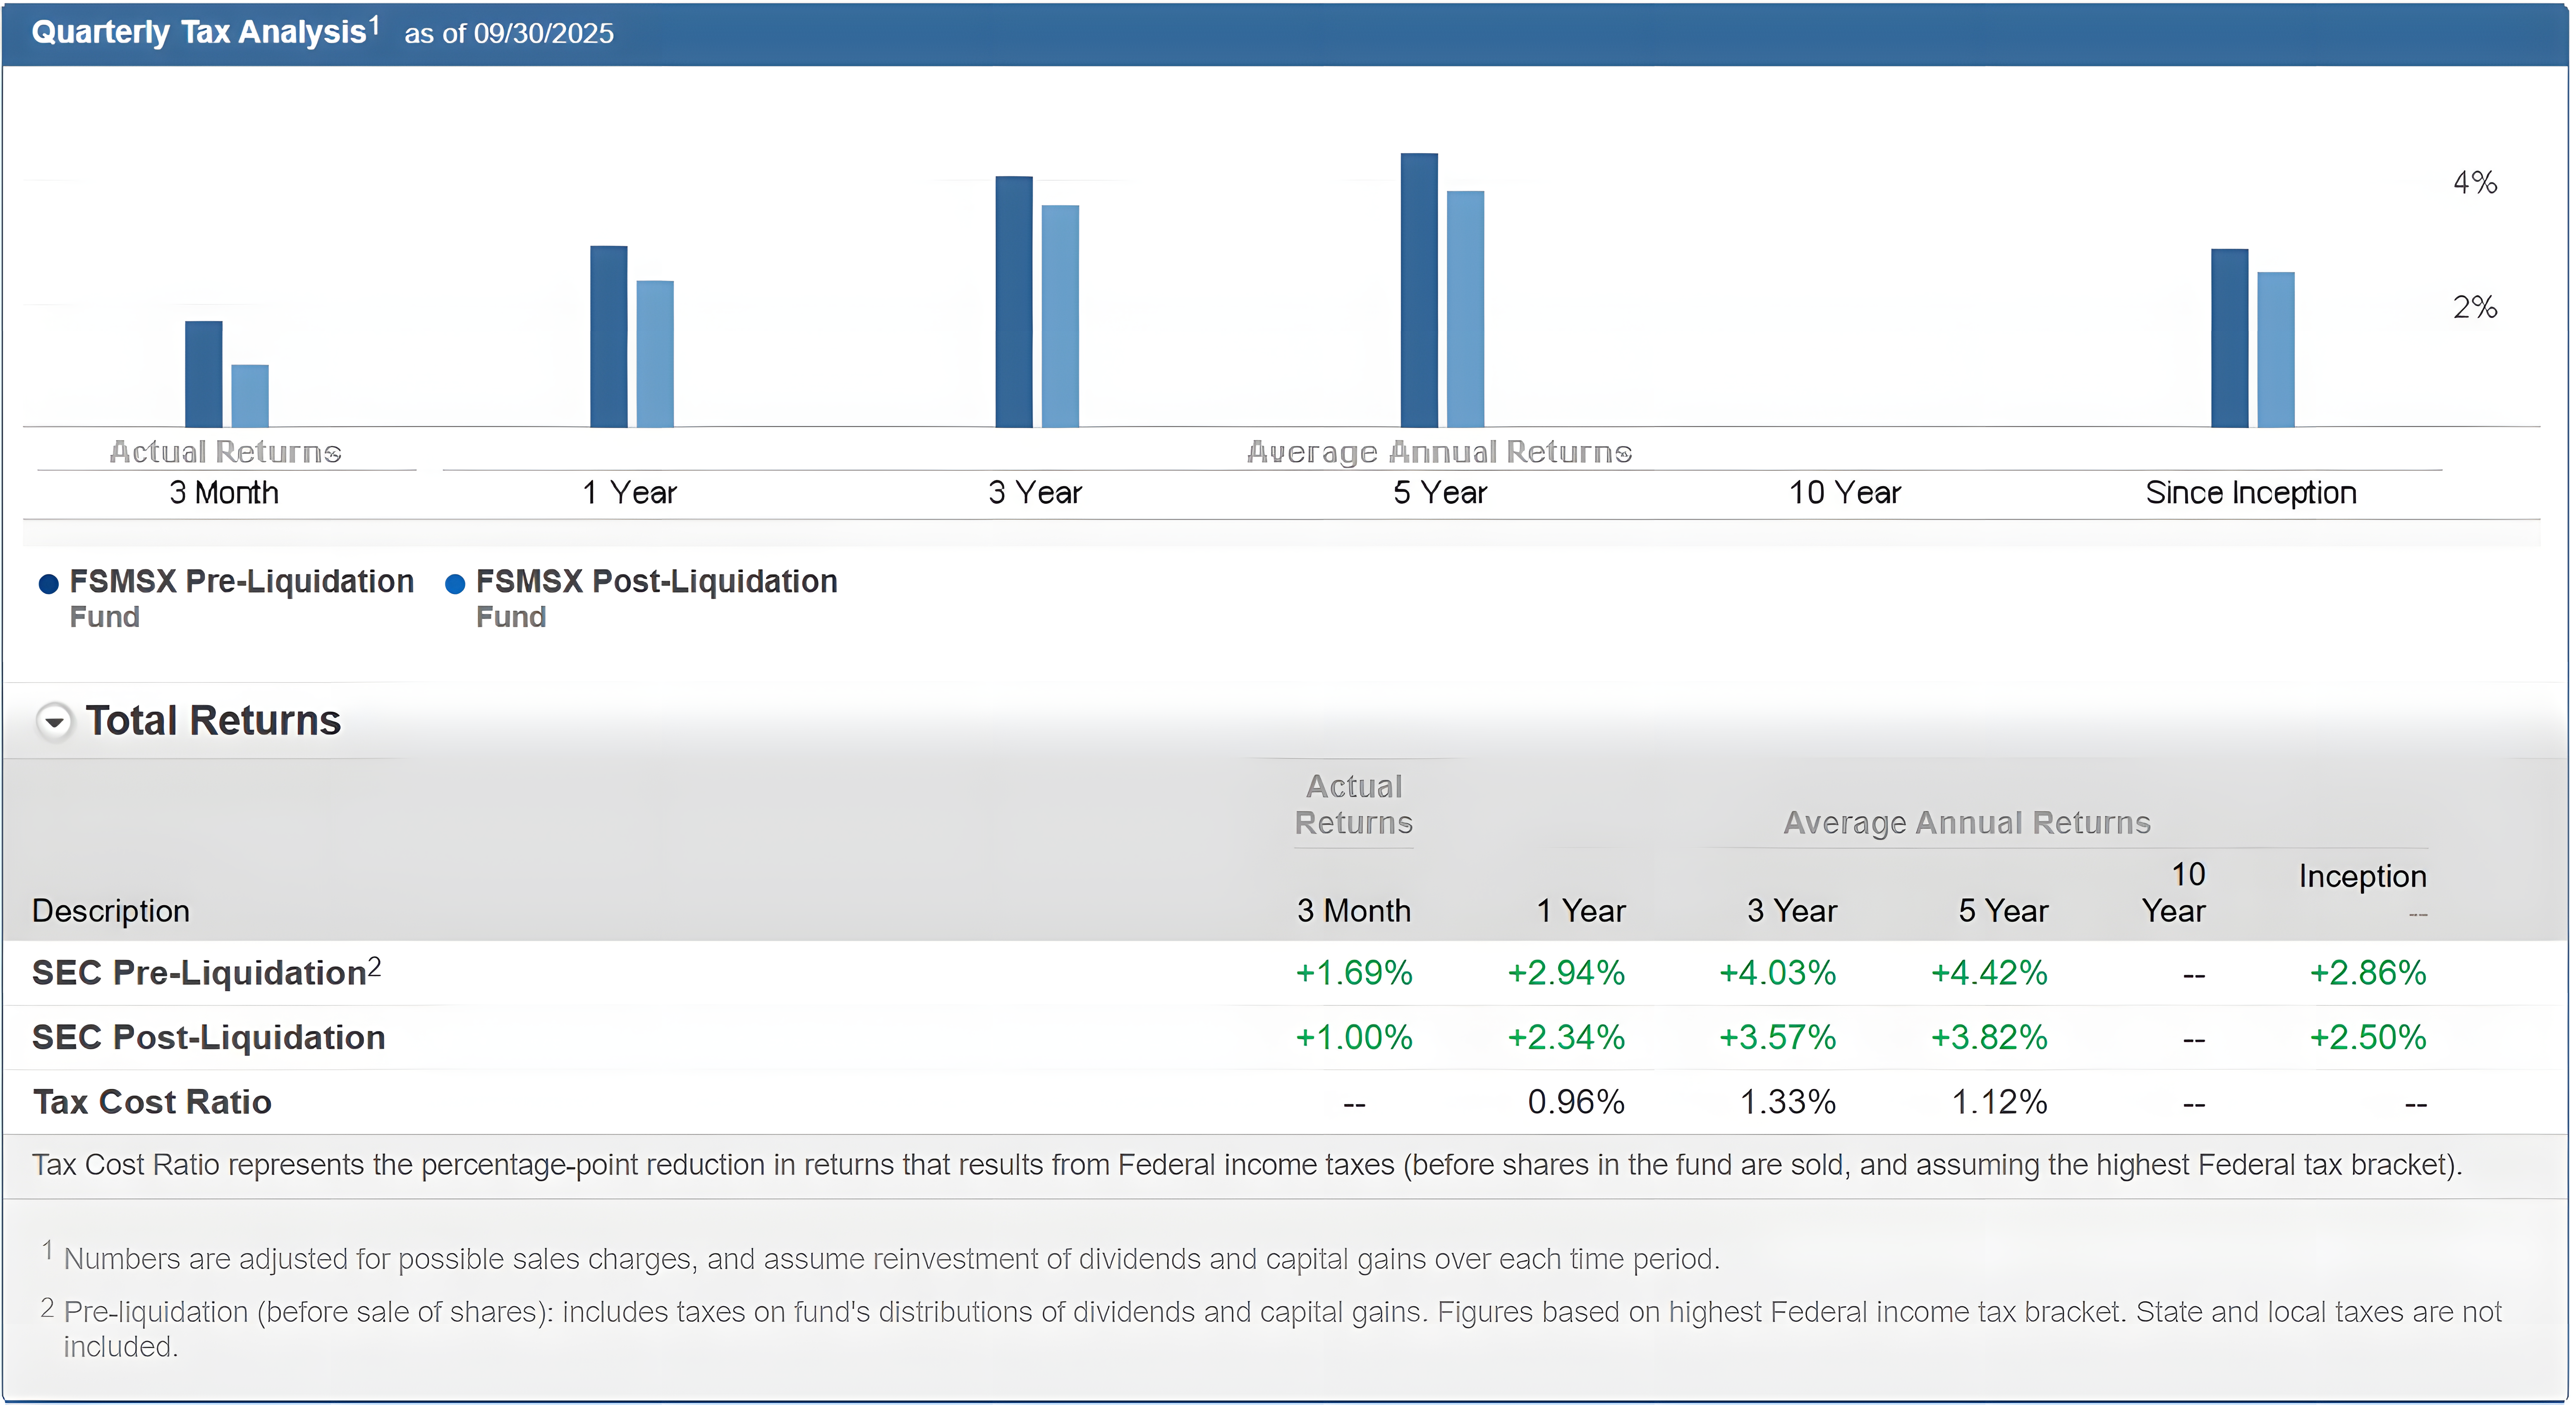
Task: Click the 5 Year pre-liquidation bar
Action: point(1419,290)
